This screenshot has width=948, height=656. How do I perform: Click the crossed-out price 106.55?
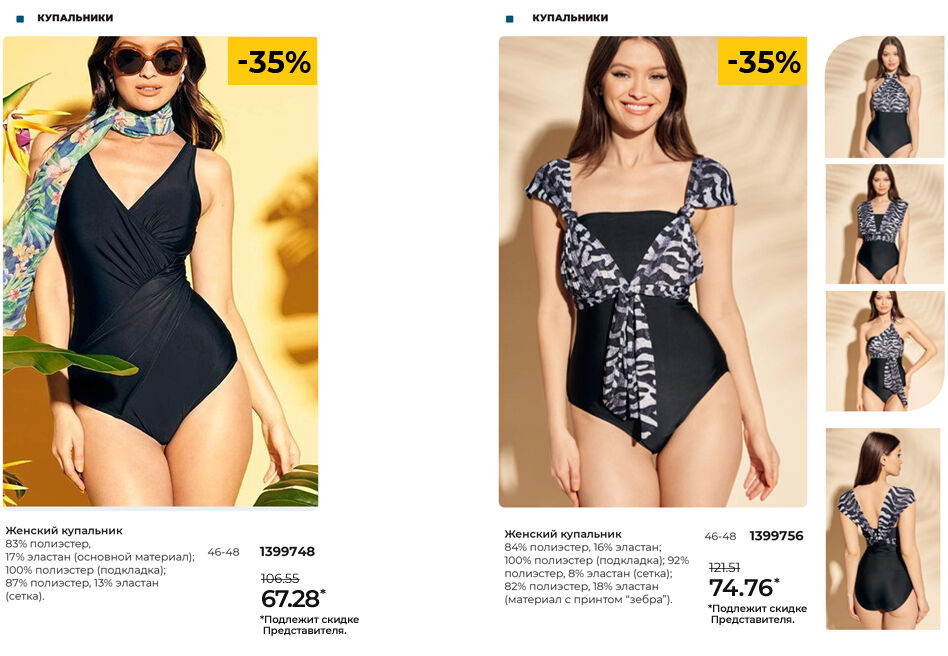coord(280,579)
